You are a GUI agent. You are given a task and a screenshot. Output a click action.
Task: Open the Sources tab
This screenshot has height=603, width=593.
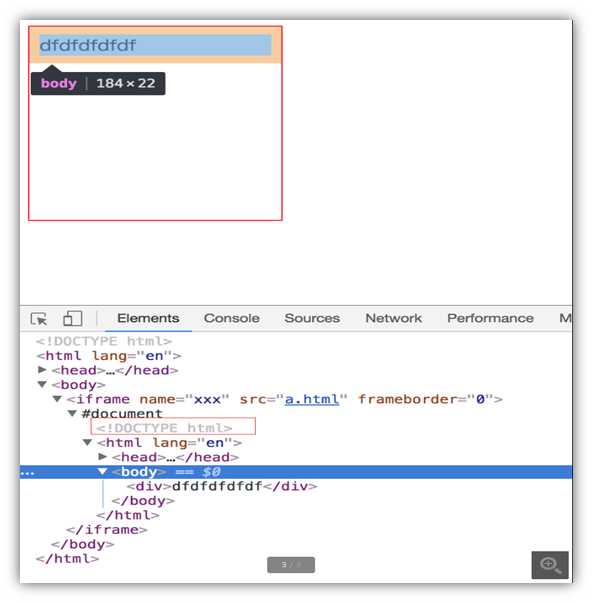[x=312, y=318]
